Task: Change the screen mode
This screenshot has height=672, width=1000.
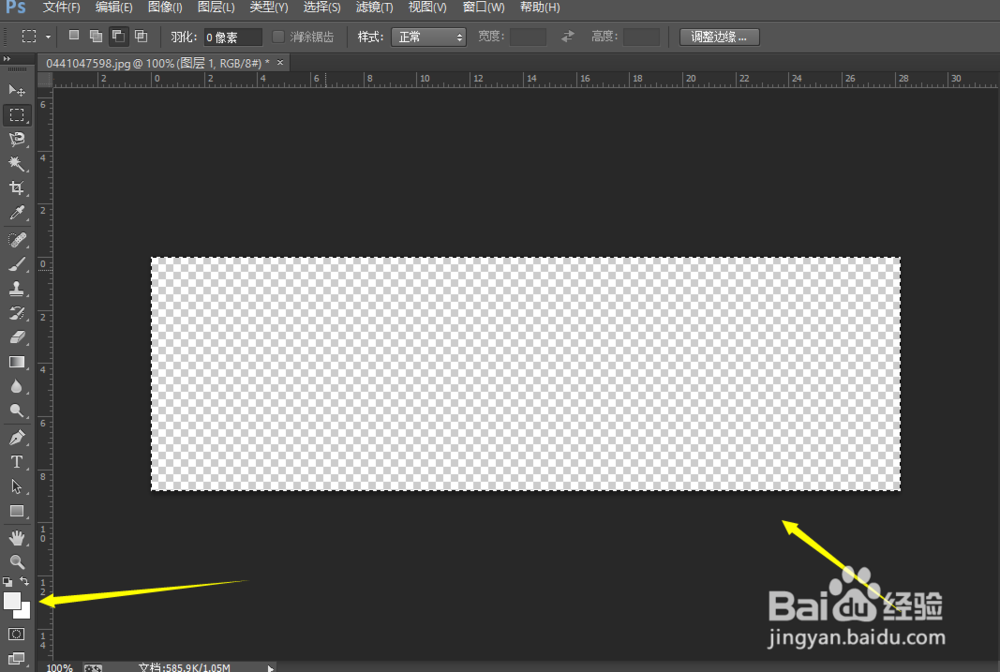Action: [x=17, y=658]
